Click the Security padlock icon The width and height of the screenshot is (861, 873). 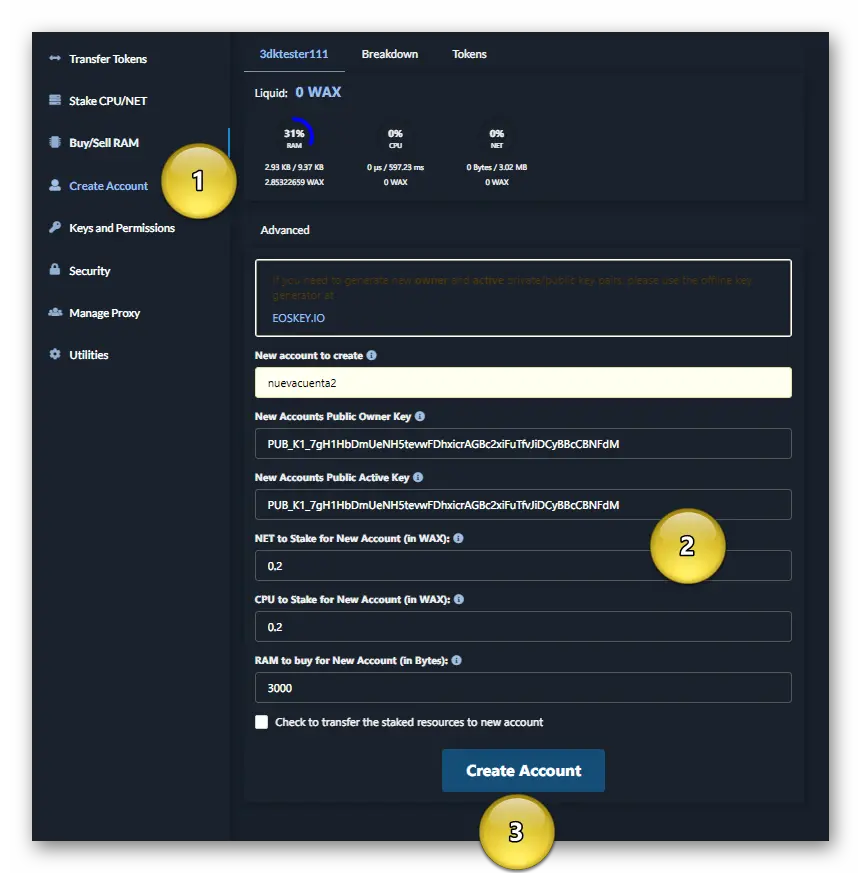pyautogui.click(x=55, y=269)
